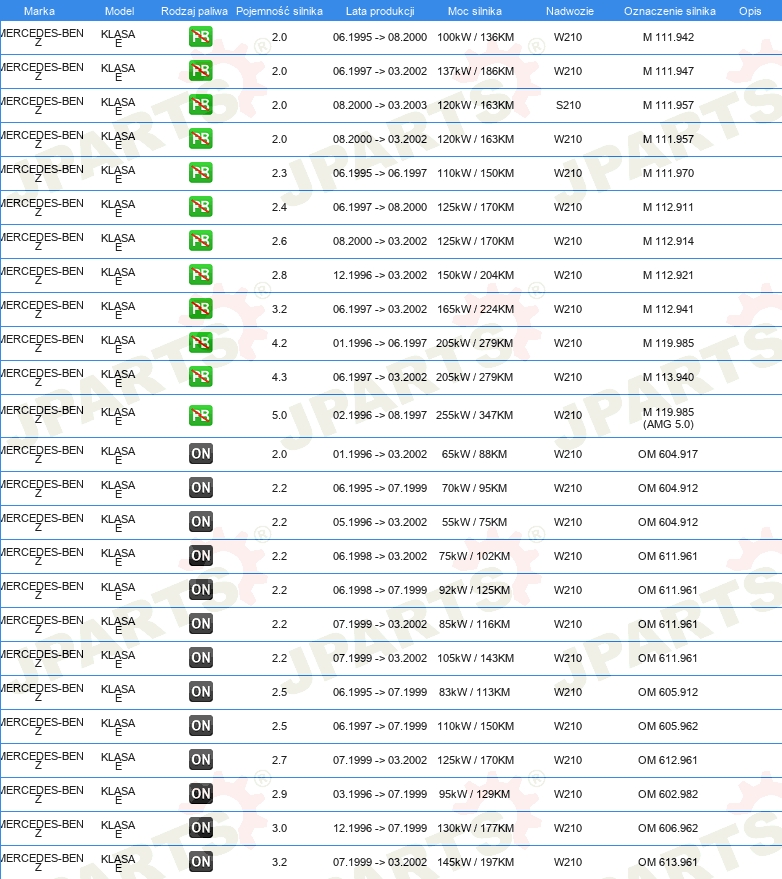Click the S210 body cell
The width and height of the screenshot is (782, 879).
click(568, 105)
